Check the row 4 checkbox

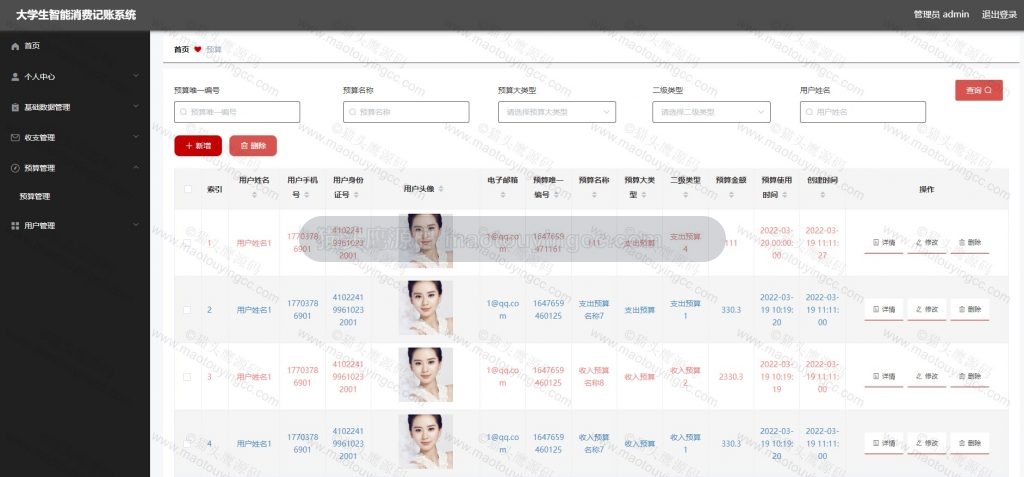click(x=187, y=444)
